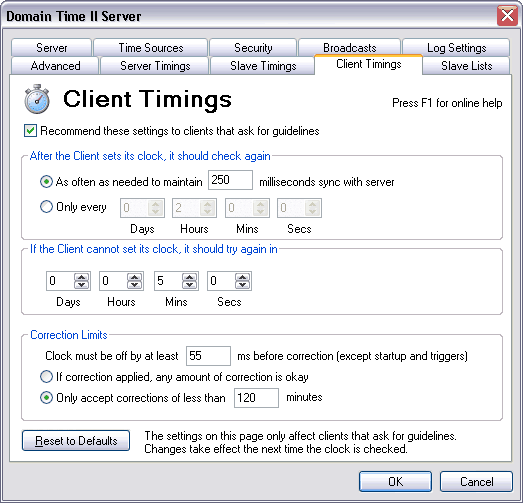Decrease the retry Secs spinner value

[242, 285]
